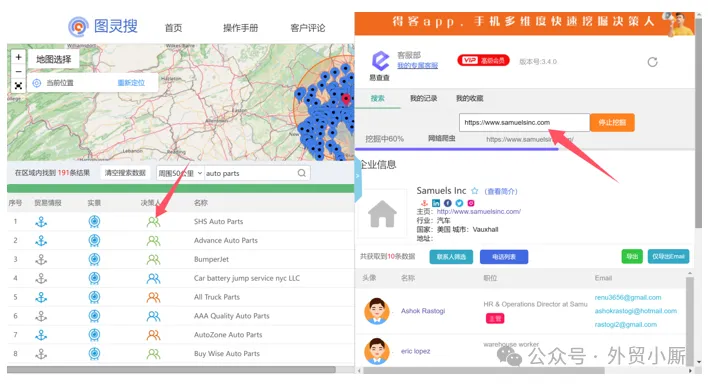Click the 联系人筛选 button
This screenshot has height=384, width=708.
(451, 257)
